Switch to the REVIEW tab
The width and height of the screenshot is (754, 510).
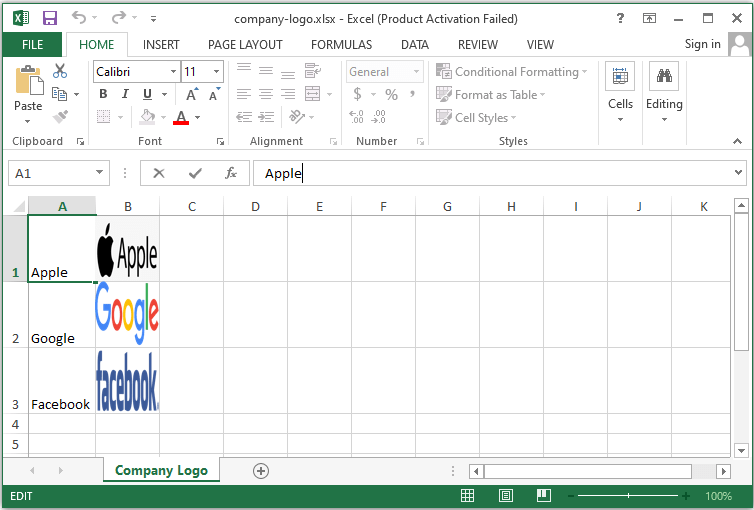pyautogui.click(x=478, y=45)
